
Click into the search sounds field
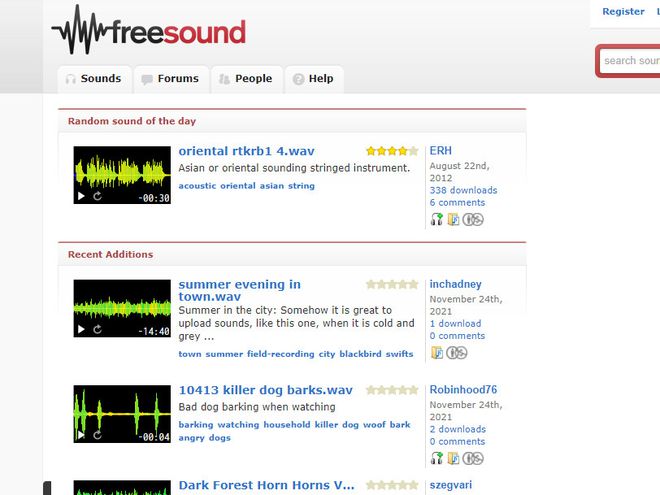(629, 61)
